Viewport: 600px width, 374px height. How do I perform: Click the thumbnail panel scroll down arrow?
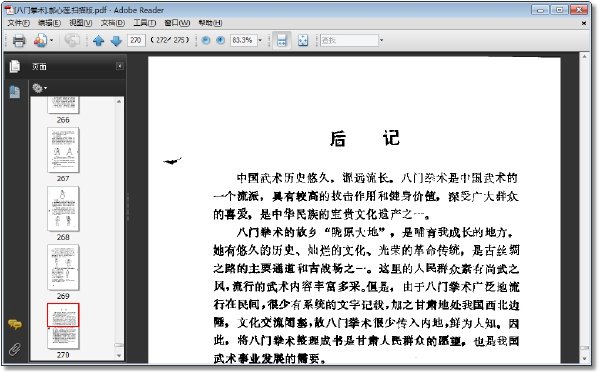[119, 356]
